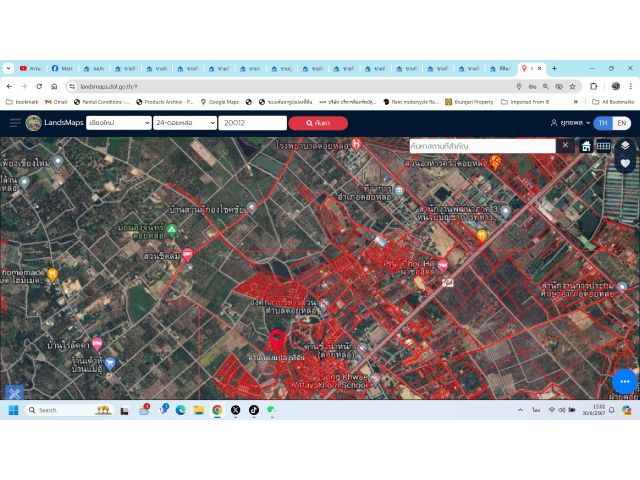The height and width of the screenshot is (480, 640).
Task: Click the hospital marker on the map
Action: click(x=356, y=144)
